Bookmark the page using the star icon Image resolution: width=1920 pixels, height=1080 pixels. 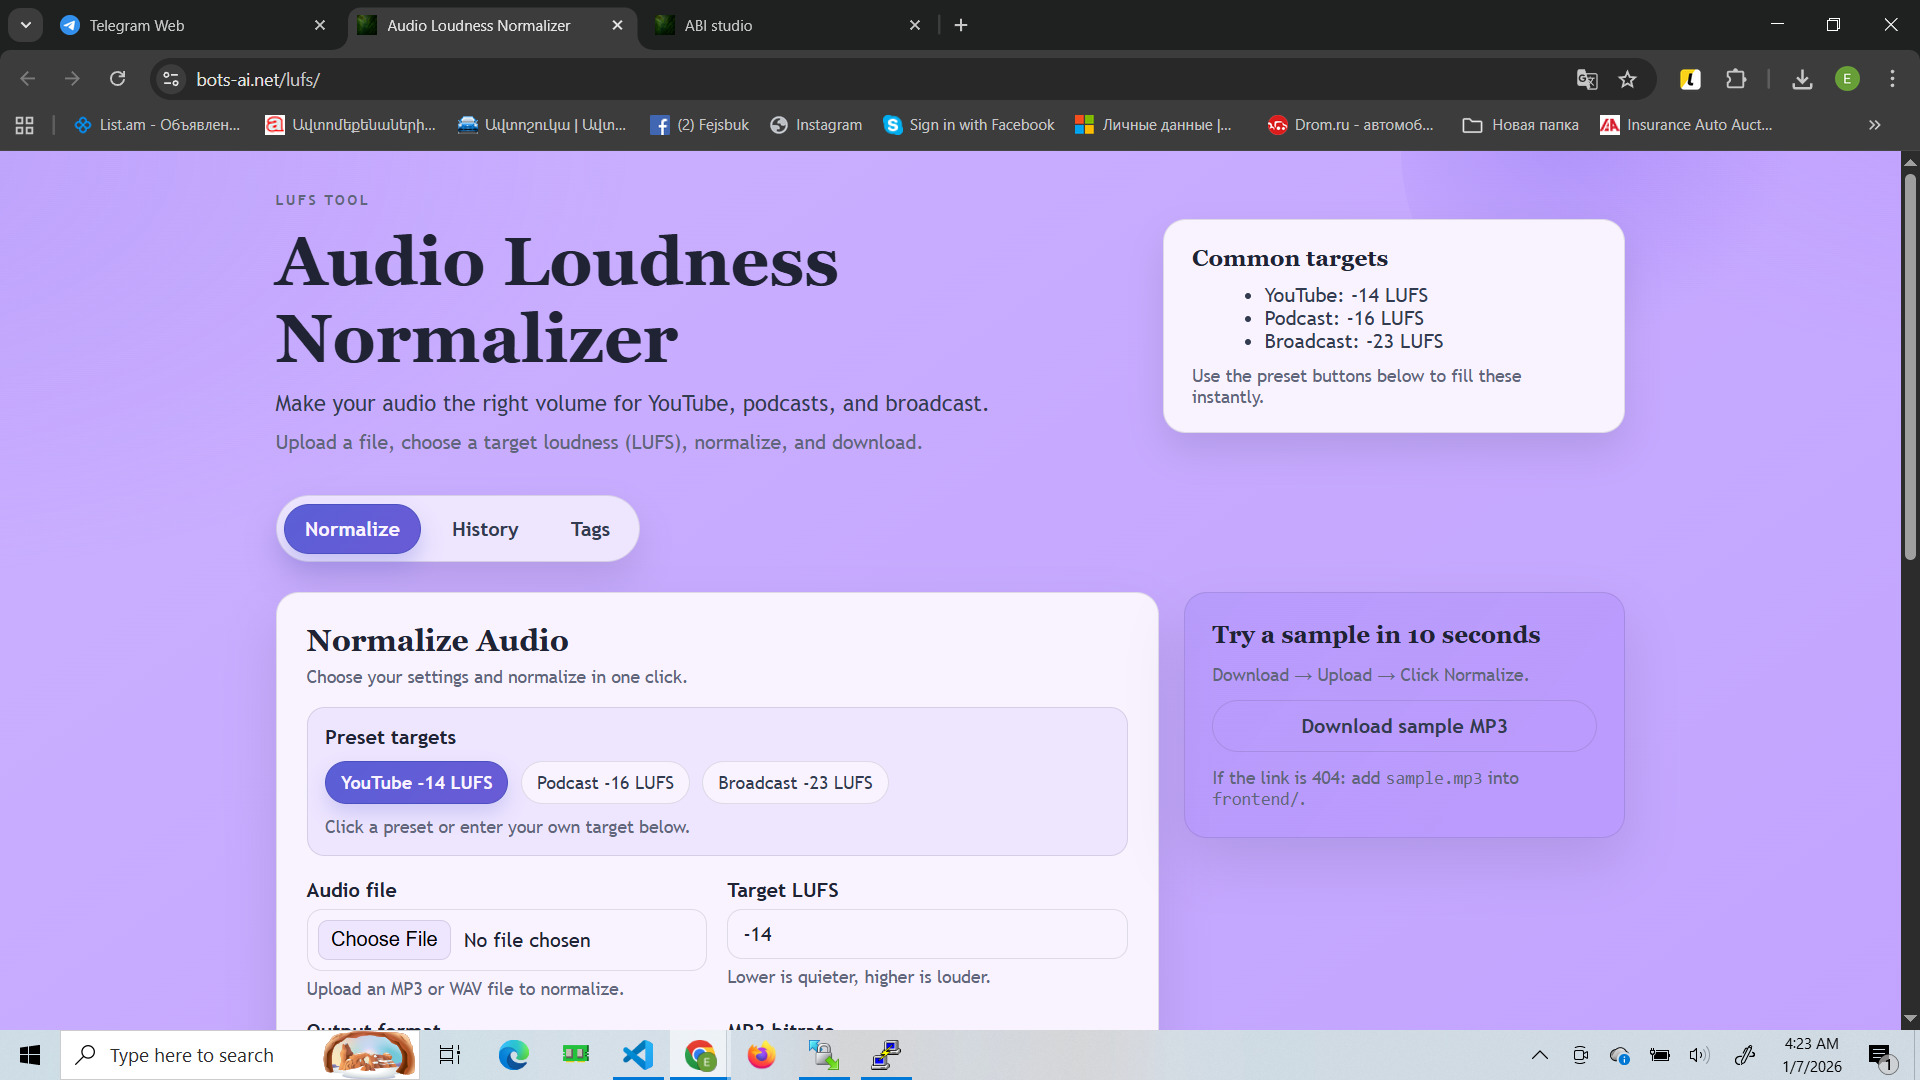(1627, 79)
